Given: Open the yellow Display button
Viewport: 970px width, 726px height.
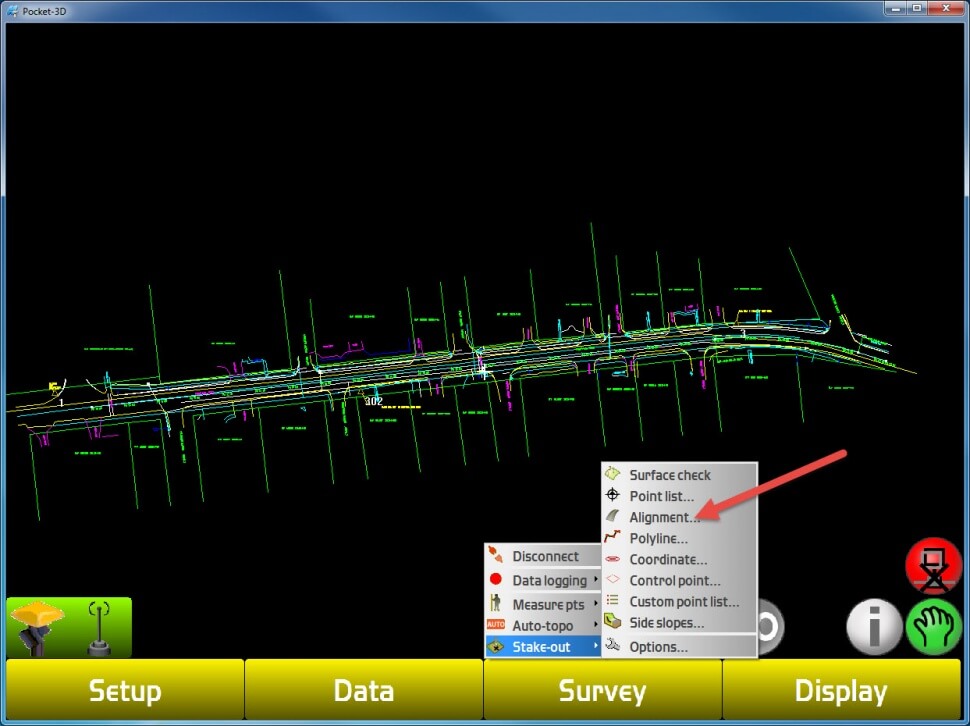Looking at the screenshot, I should [840, 691].
